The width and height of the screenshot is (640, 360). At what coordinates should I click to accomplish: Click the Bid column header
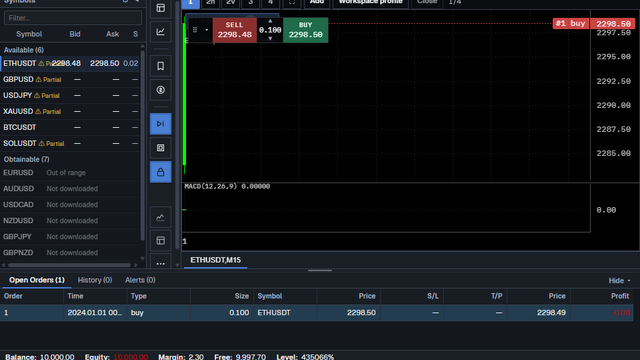[75, 34]
